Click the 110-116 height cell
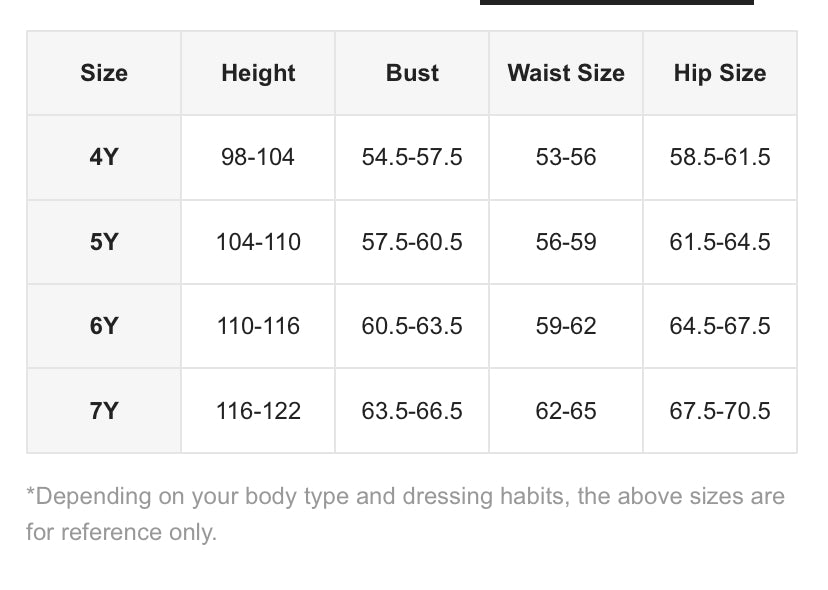The width and height of the screenshot is (828, 590). pos(258,326)
